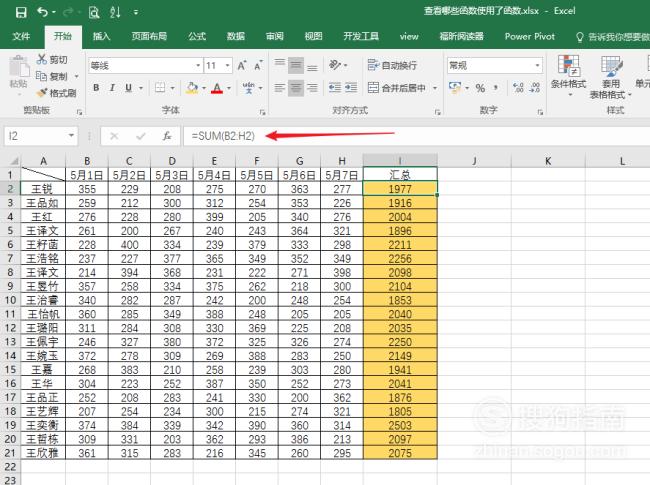The image size is (650, 485).
Task: Click Merge & Center (合并后居中) button
Action: (397, 88)
